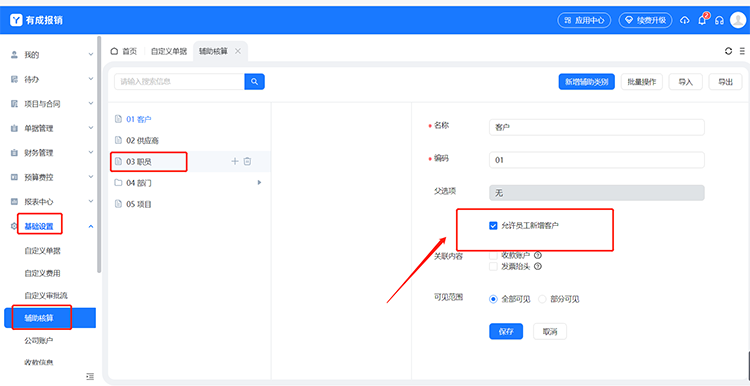This screenshot has width=750, height=386.
Task: Click the 项目与合同 sidebar icon
Action: [14, 104]
